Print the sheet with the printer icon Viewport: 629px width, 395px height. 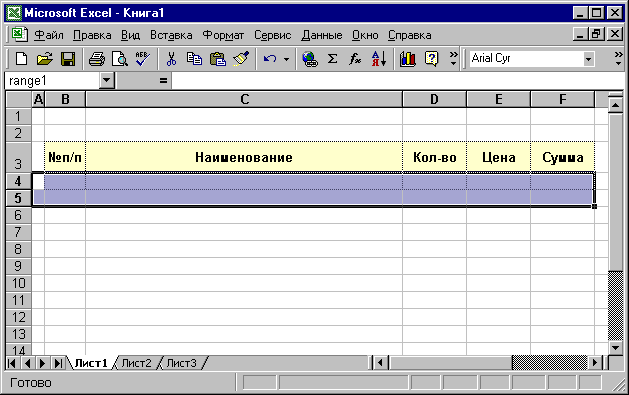click(x=97, y=59)
